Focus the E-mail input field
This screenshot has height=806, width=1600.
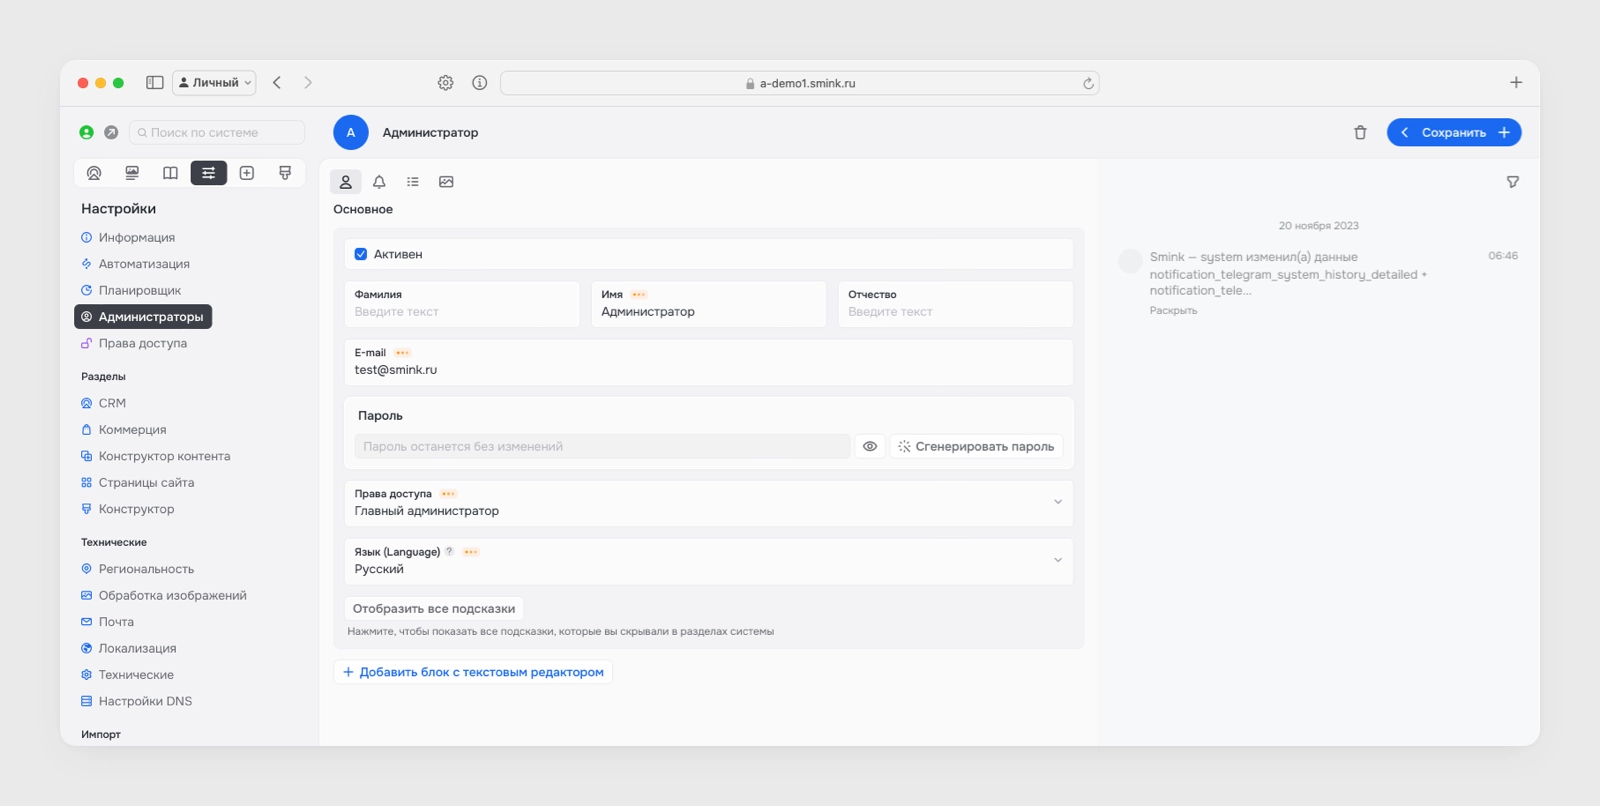pos(708,362)
